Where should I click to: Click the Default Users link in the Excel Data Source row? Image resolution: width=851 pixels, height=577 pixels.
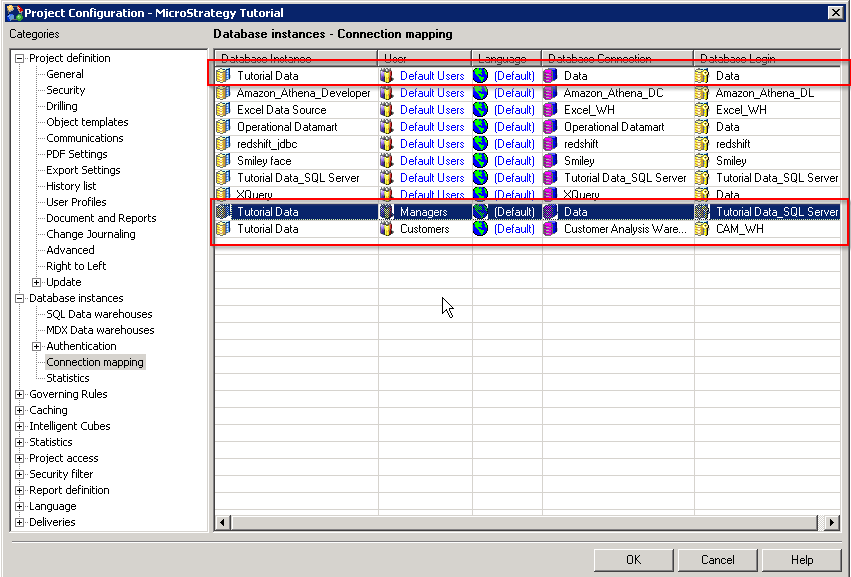pyautogui.click(x=431, y=110)
